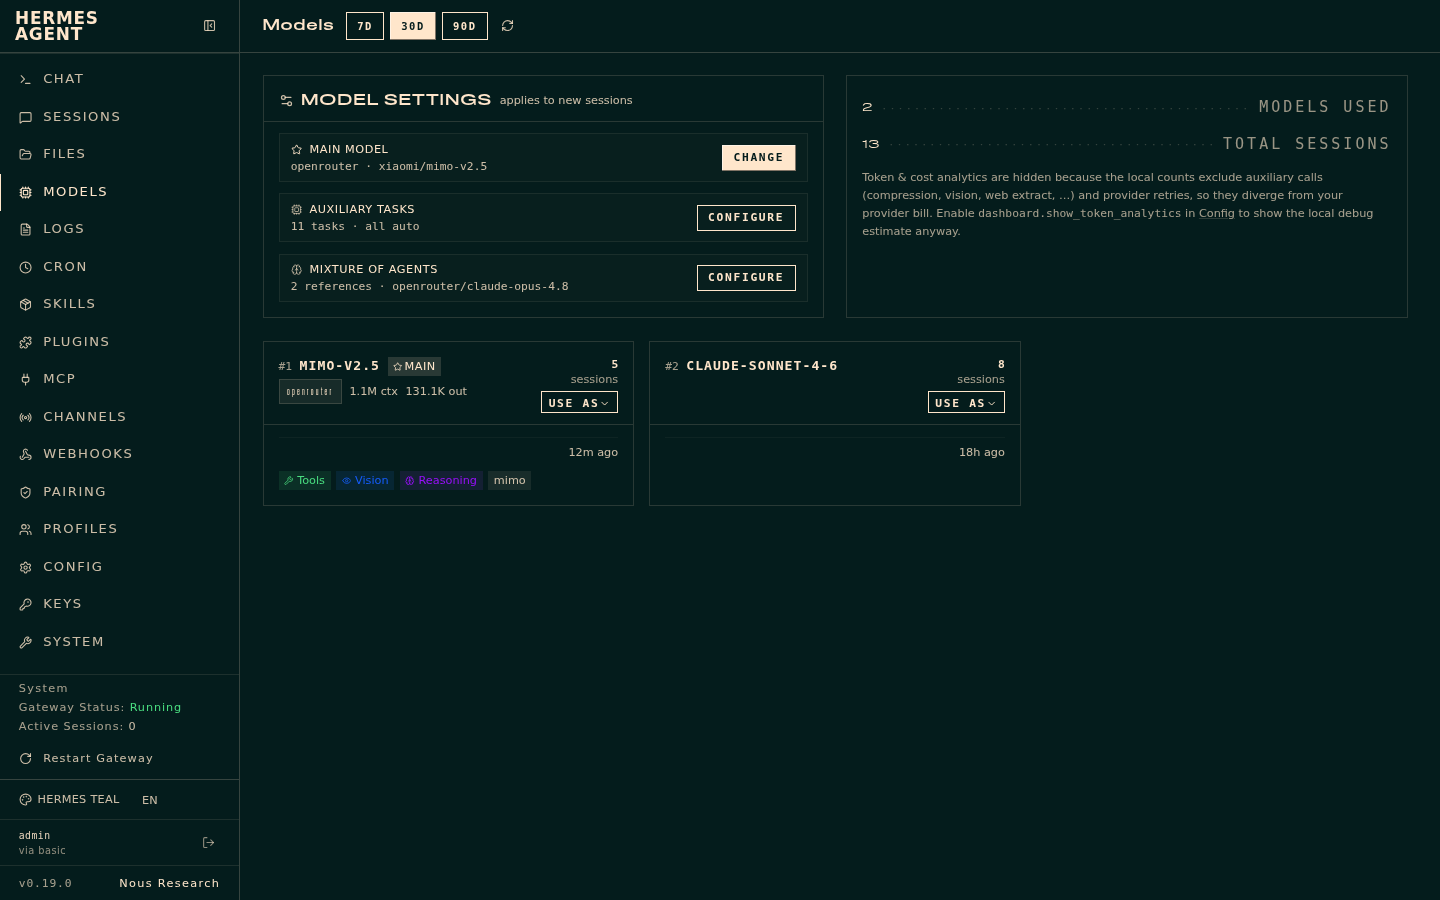1440x900 pixels.
Task: Click the Cron clock icon
Action: click(x=26, y=267)
